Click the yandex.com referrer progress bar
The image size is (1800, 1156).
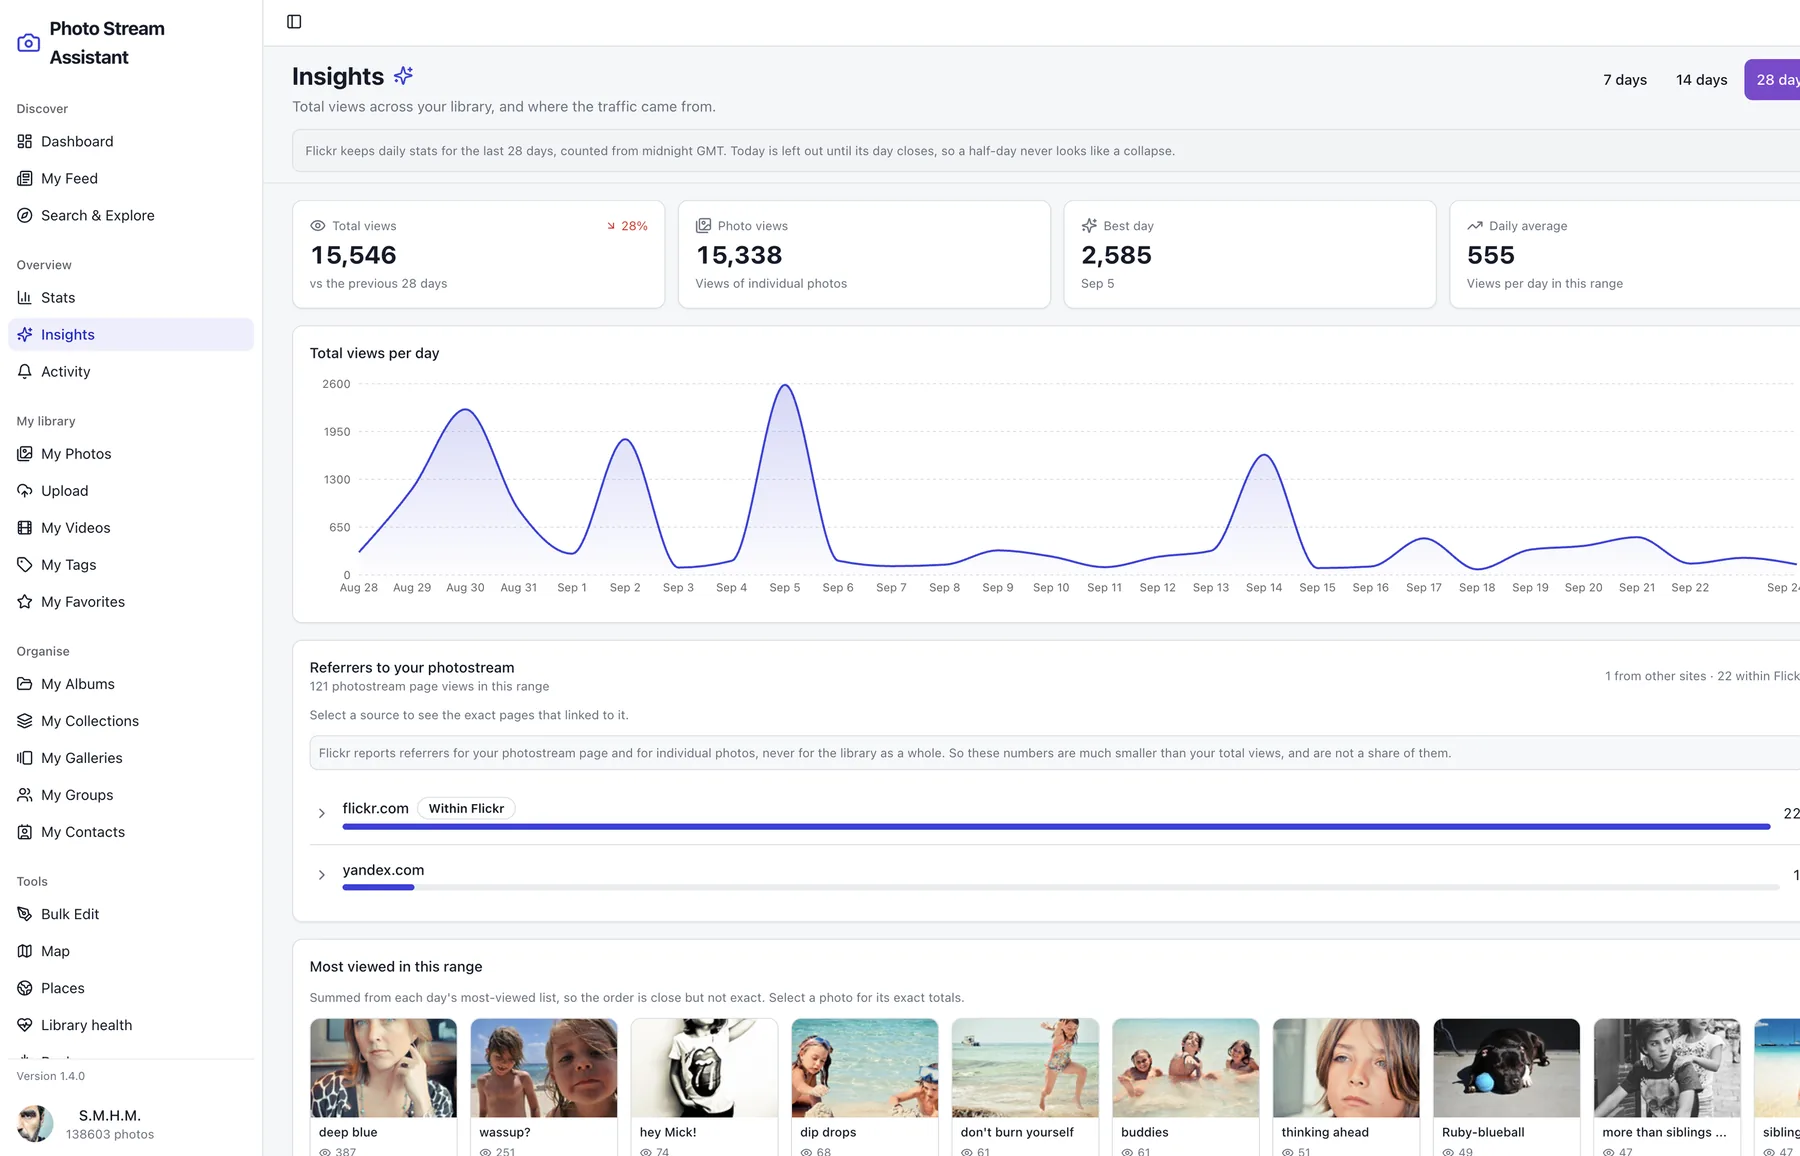tap(1061, 887)
